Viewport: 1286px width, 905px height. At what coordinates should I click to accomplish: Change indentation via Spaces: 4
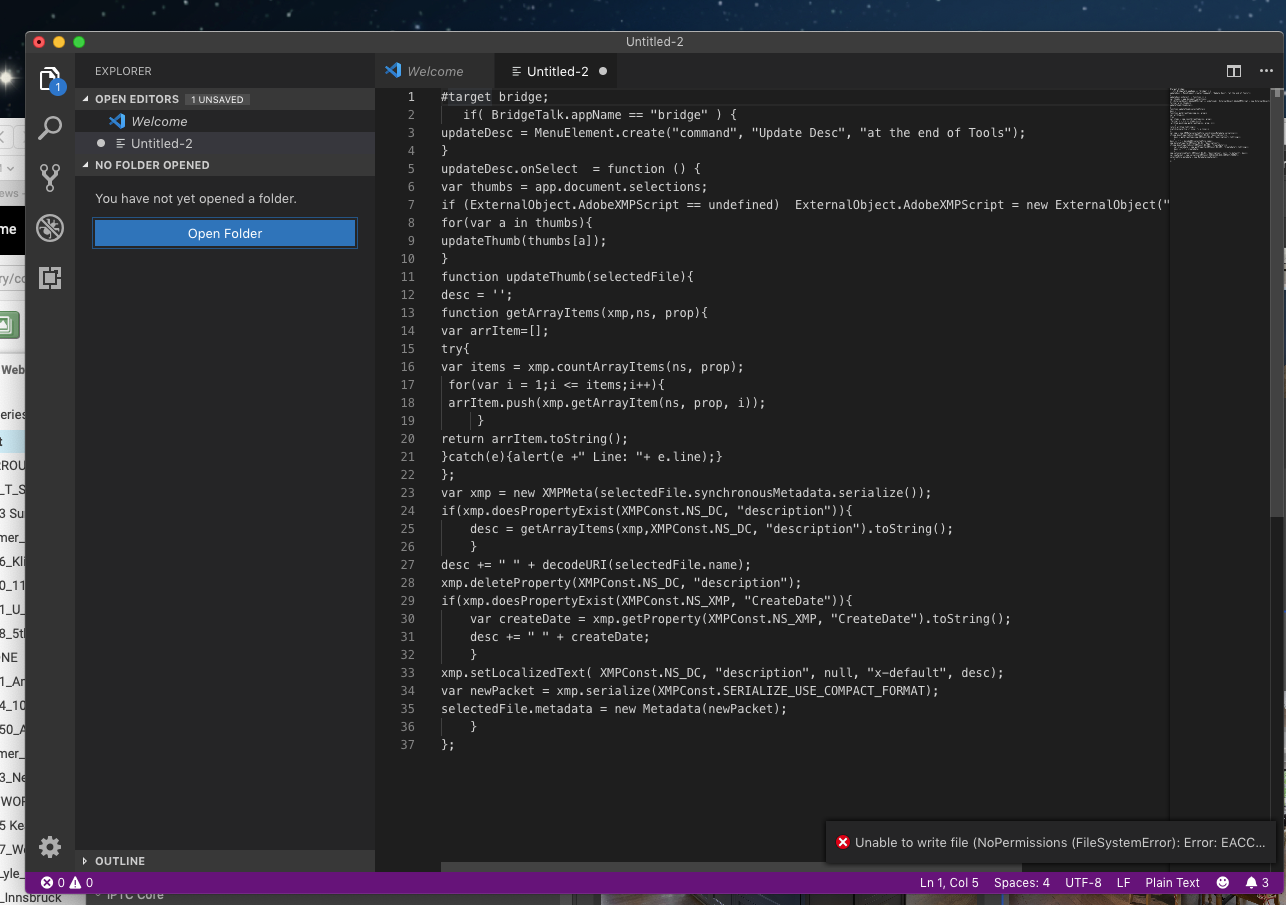(x=1022, y=882)
